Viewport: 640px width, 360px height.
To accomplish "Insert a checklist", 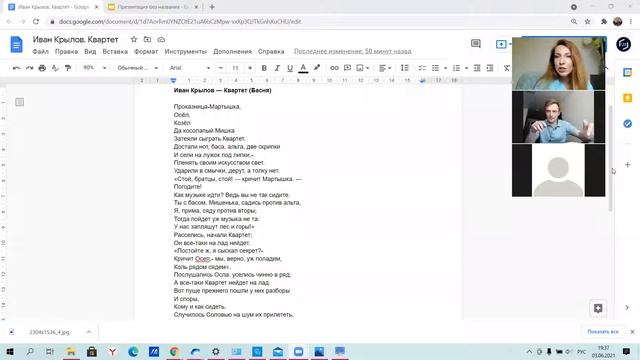I will [x=422, y=68].
